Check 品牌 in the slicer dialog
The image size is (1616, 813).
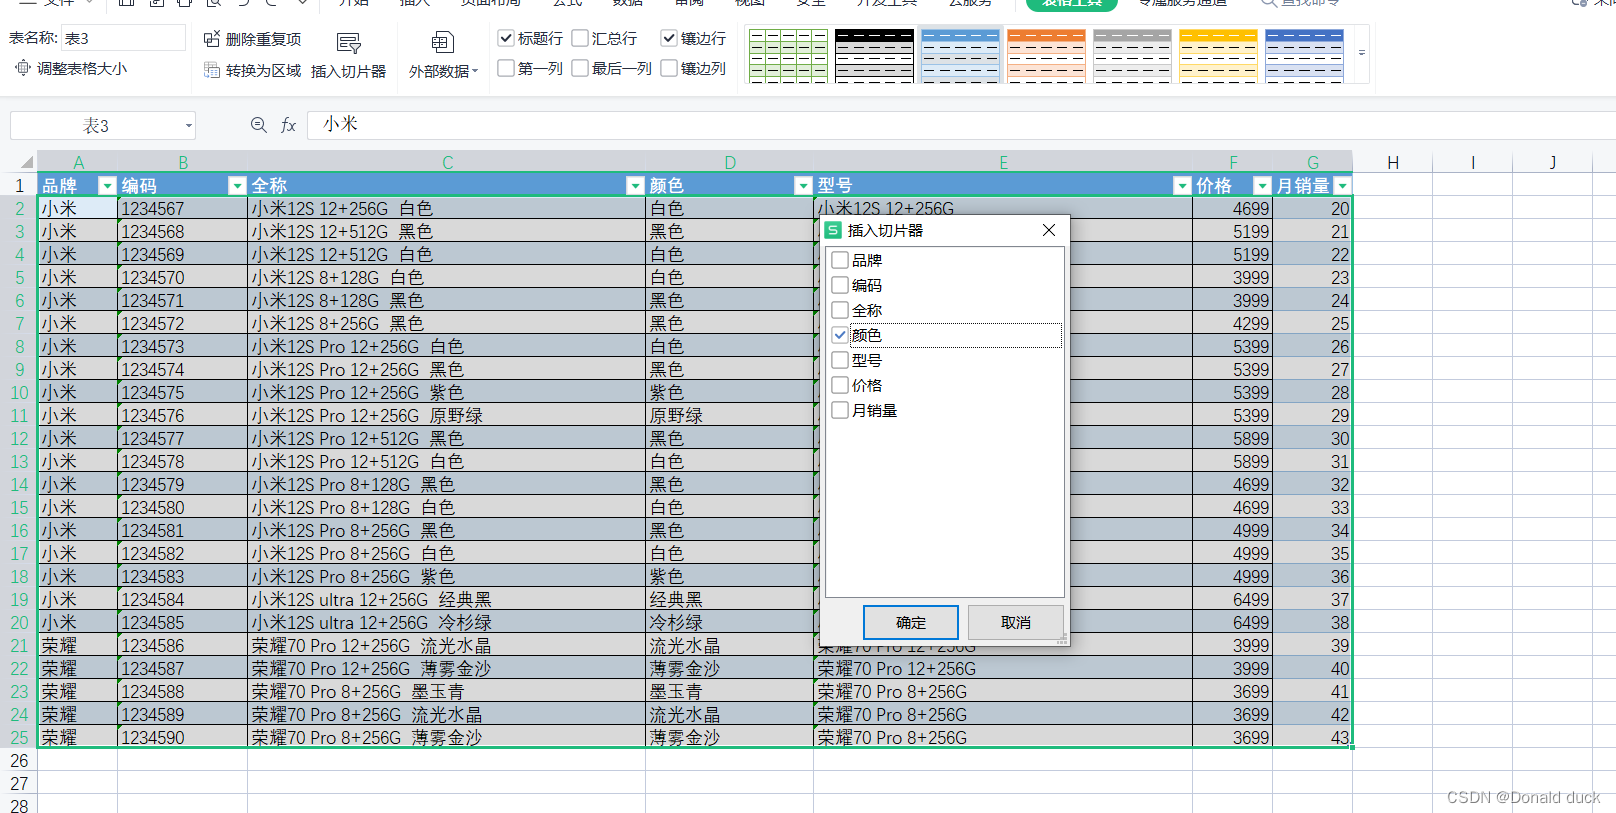[840, 260]
